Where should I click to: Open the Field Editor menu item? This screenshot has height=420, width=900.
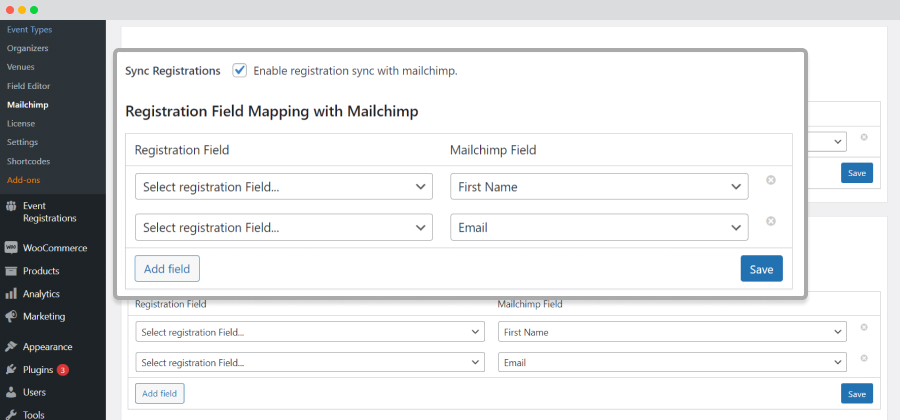pyautogui.click(x=29, y=86)
